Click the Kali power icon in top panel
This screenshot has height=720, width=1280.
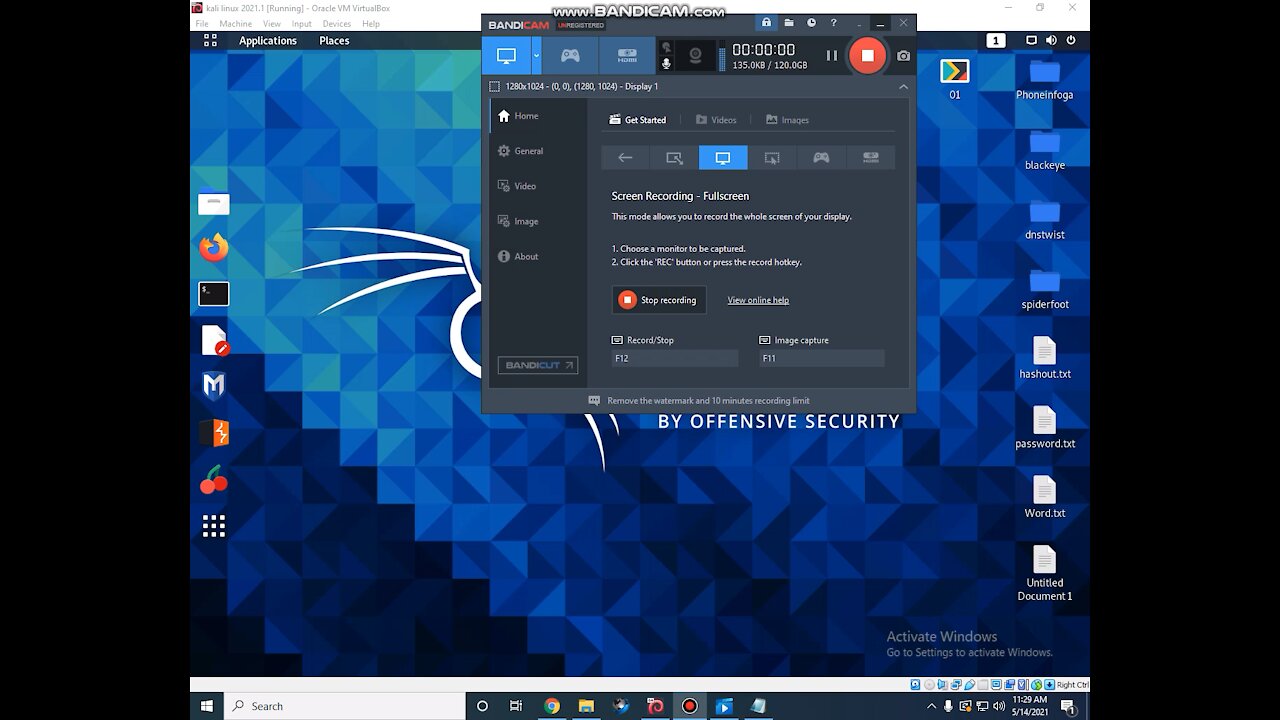click(1071, 41)
